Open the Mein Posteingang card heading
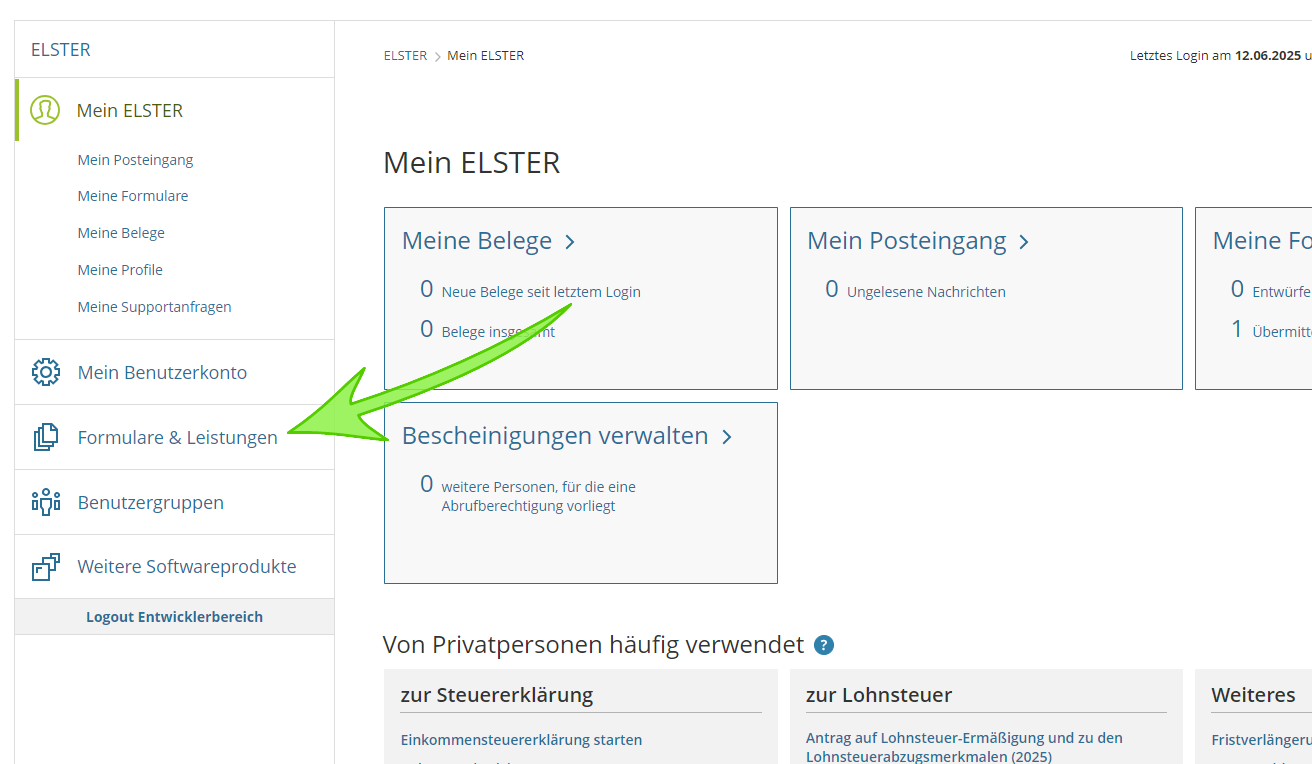Image resolution: width=1312 pixels, height=764 pixels. pos(907,241)
